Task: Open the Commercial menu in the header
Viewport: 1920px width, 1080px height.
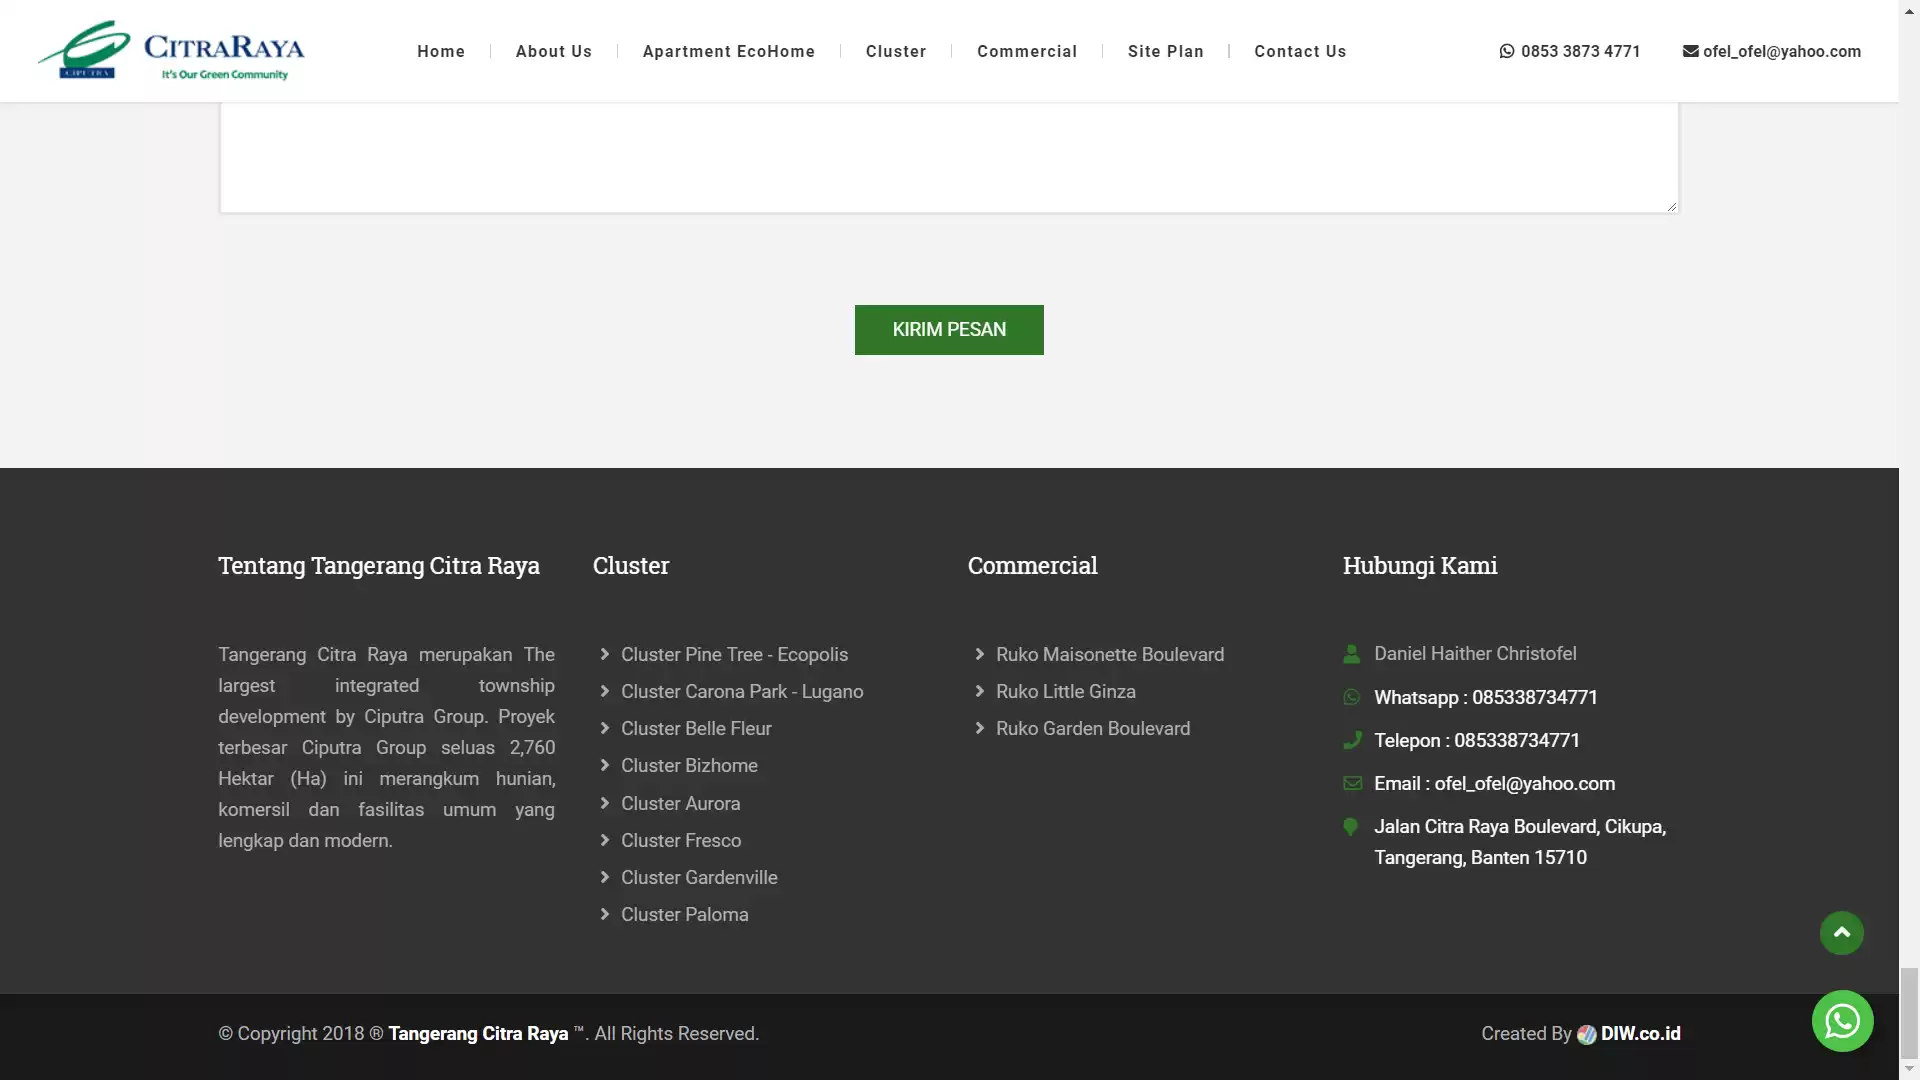Action: (x=1027, y=51)
